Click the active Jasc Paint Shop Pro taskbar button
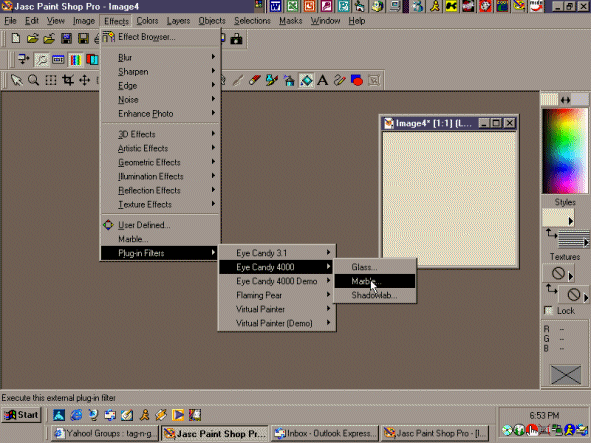This screenshot has height=443, width=591. pyautogui.click(x=215, y=434)
